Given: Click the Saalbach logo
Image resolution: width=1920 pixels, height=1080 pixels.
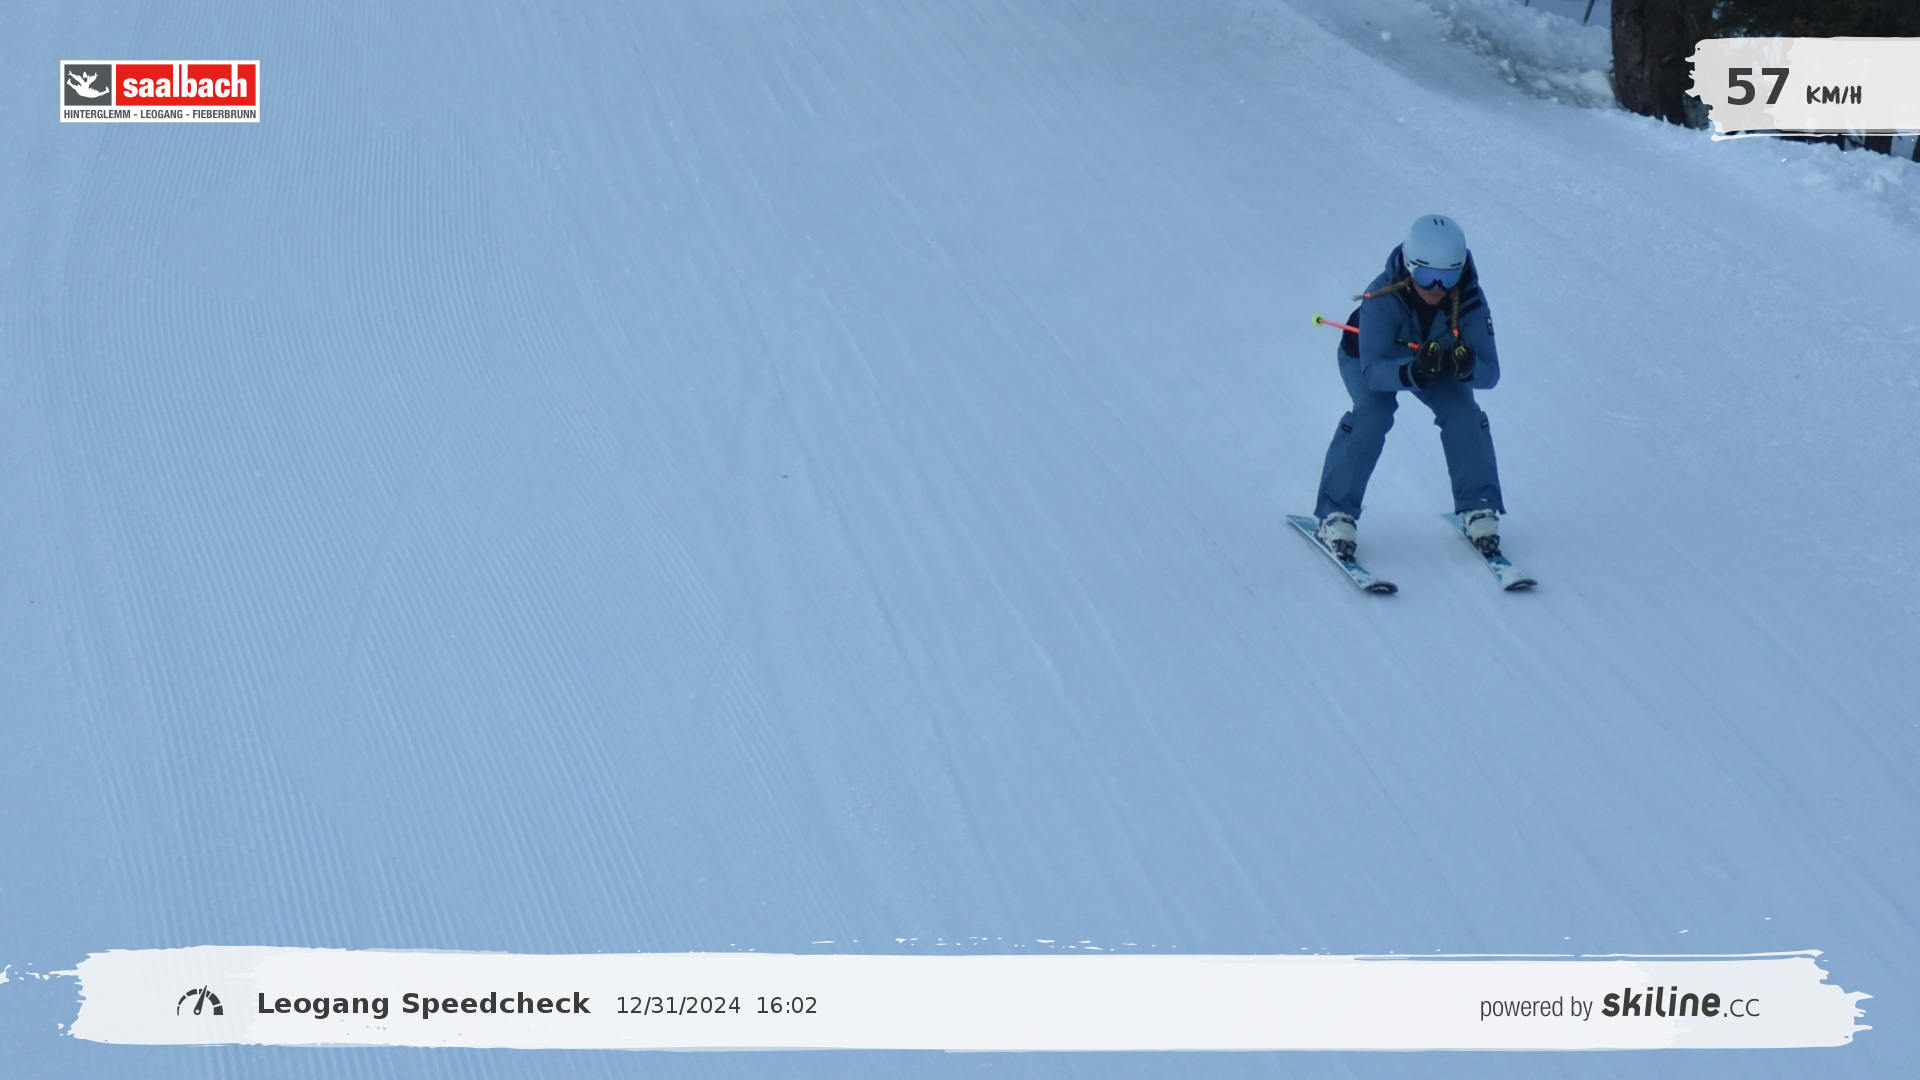Looking at the screenshot, I should (160, 90).
